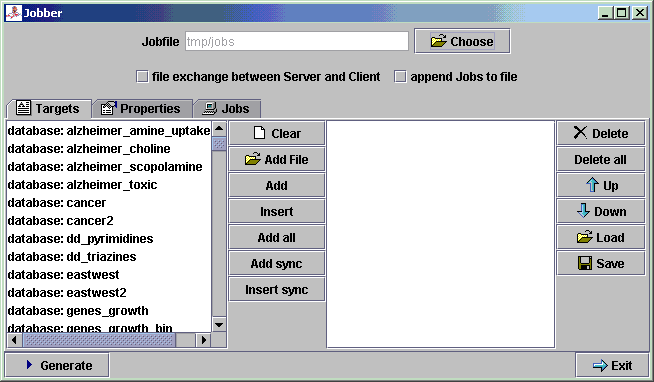
Task: Select database: alzheimer_choline
Action: [109, 149]
